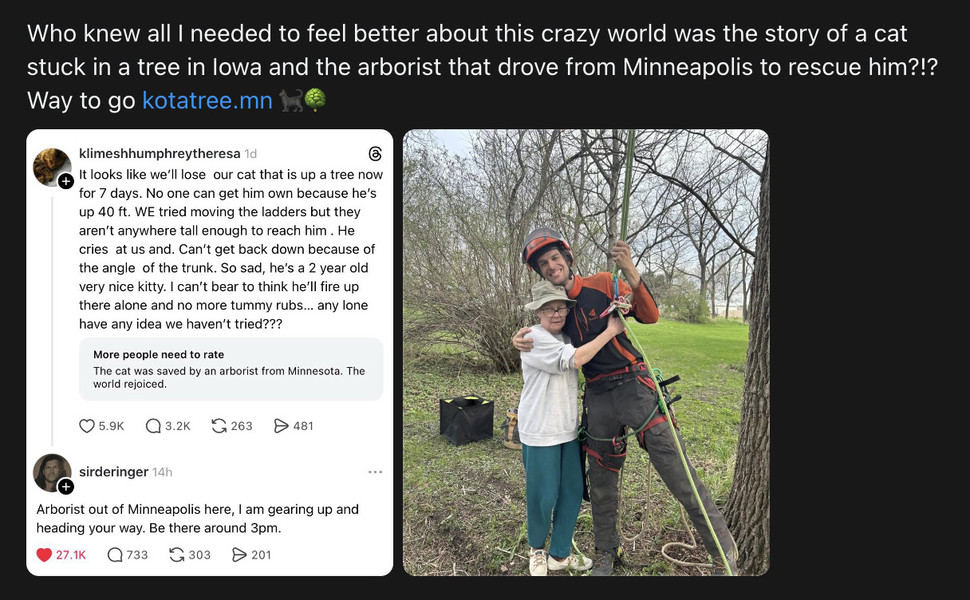Click the share icon showing 481

tap(281, 426)
